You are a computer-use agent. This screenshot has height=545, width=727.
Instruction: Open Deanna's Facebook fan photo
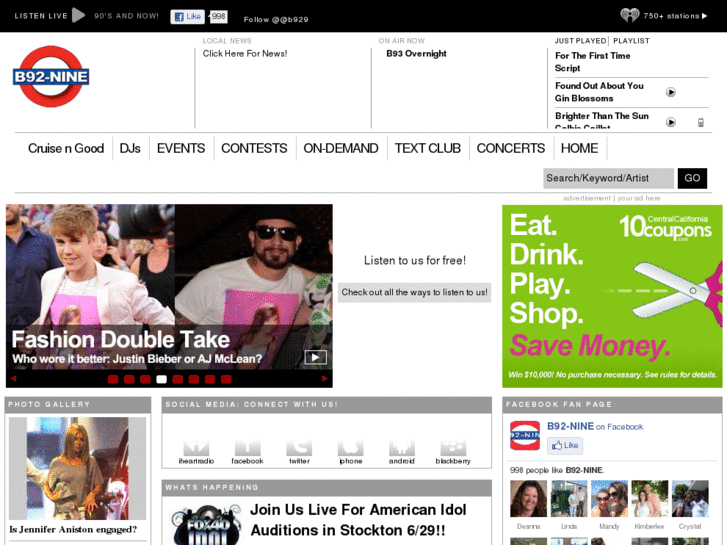[x=528, y=499]
